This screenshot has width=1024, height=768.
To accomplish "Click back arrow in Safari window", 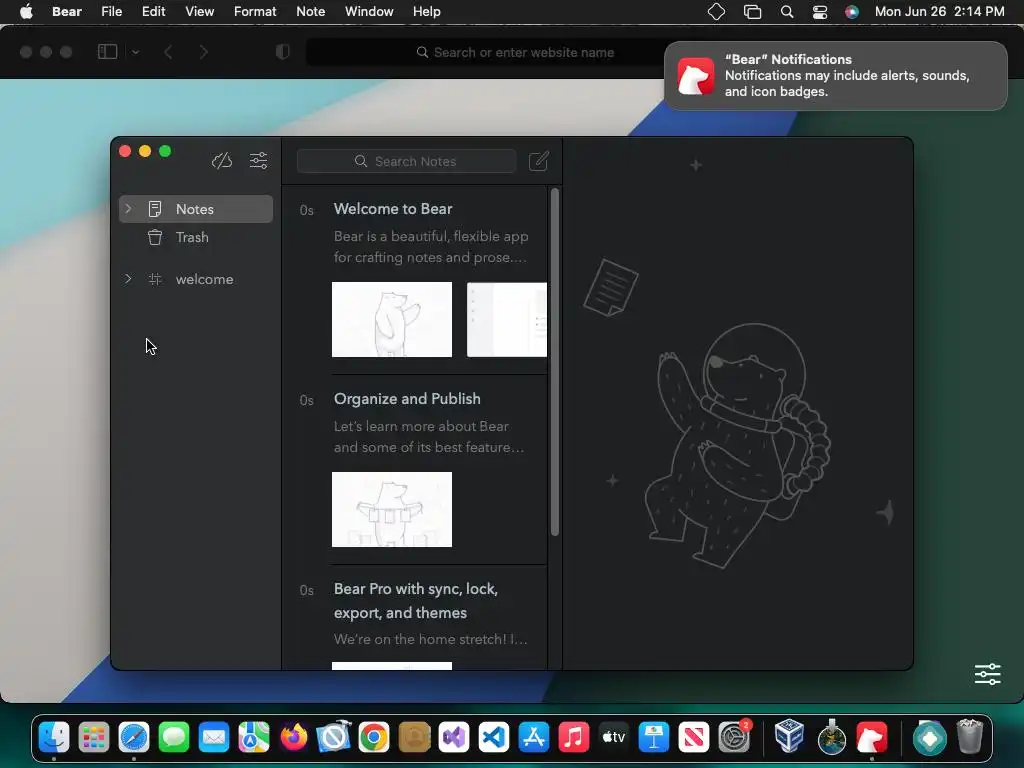I will tap(168, 52).
